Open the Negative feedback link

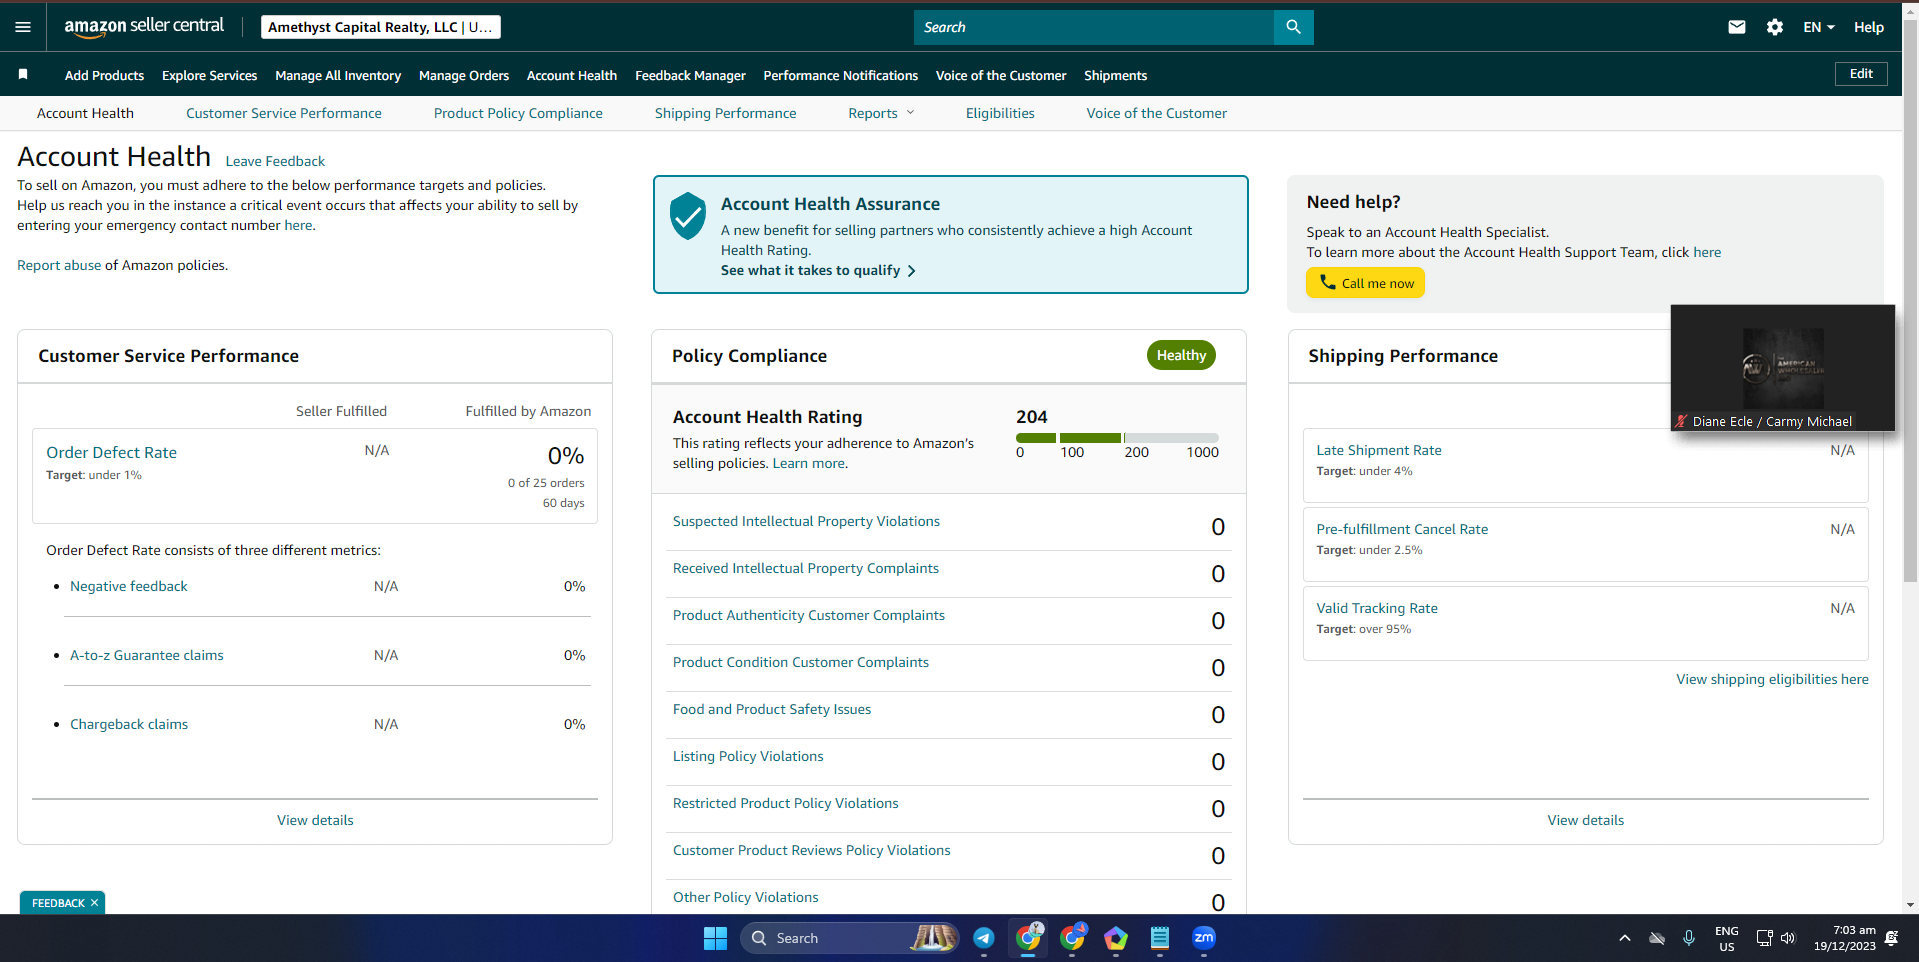tap(129, 586)
